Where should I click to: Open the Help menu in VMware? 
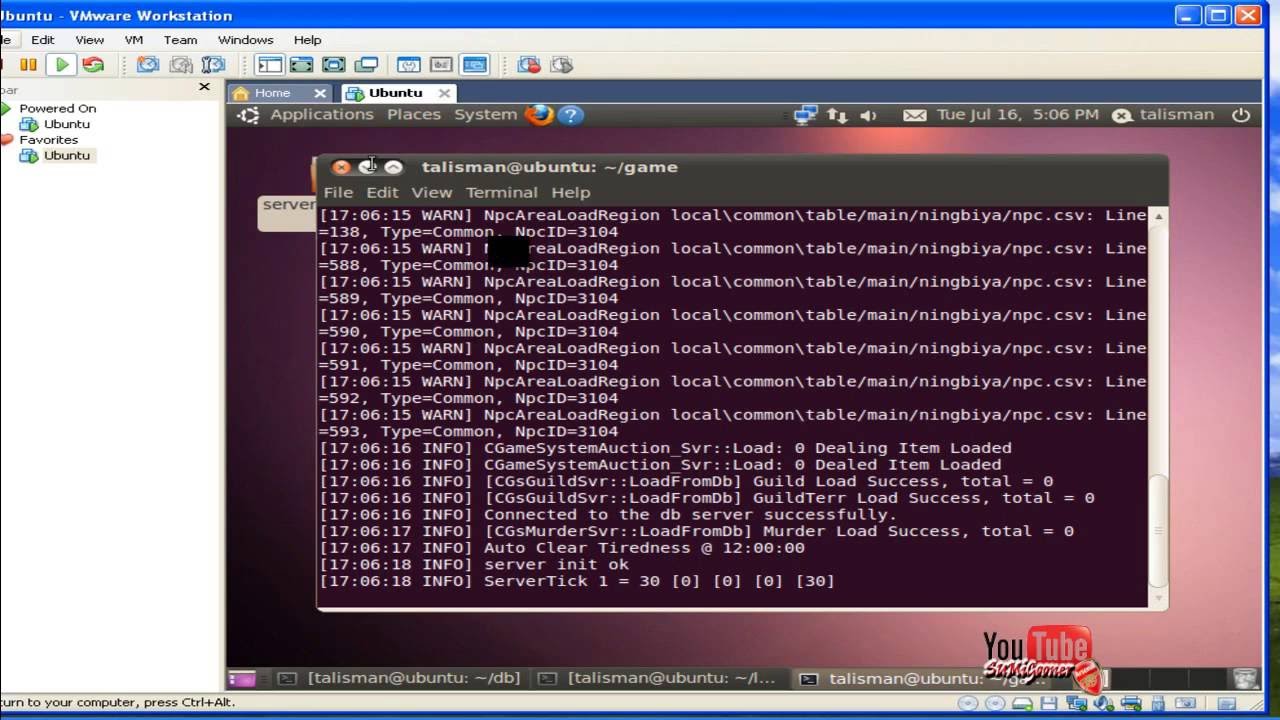coord(307,40)
